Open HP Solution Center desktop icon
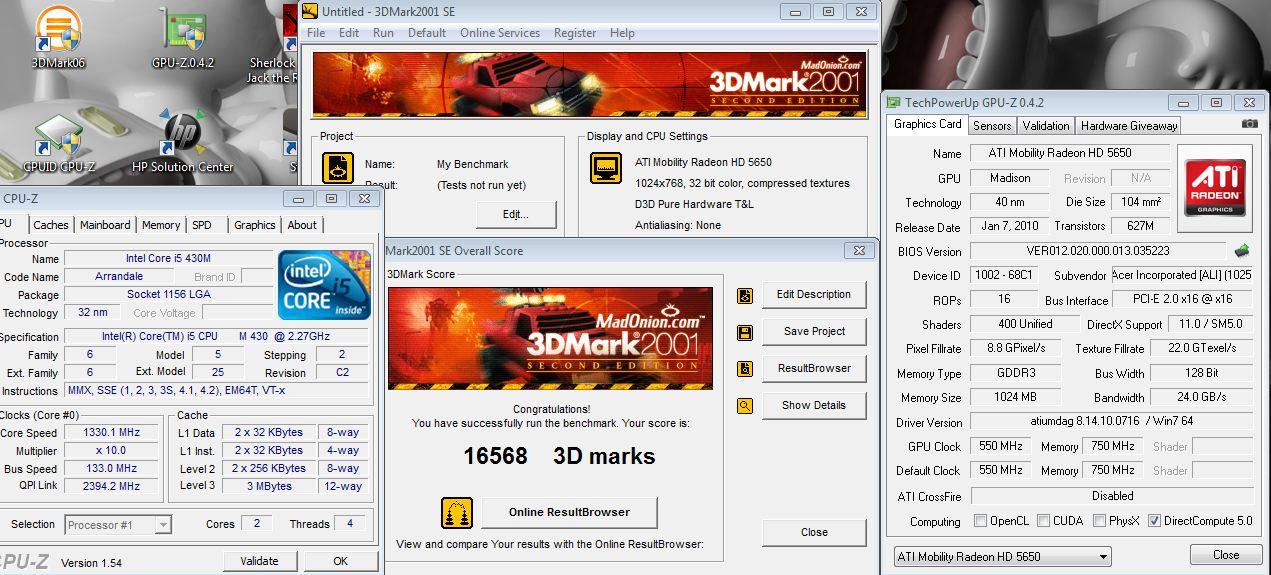Screen dimensions: 1271x575 click(x=183, y=137)
